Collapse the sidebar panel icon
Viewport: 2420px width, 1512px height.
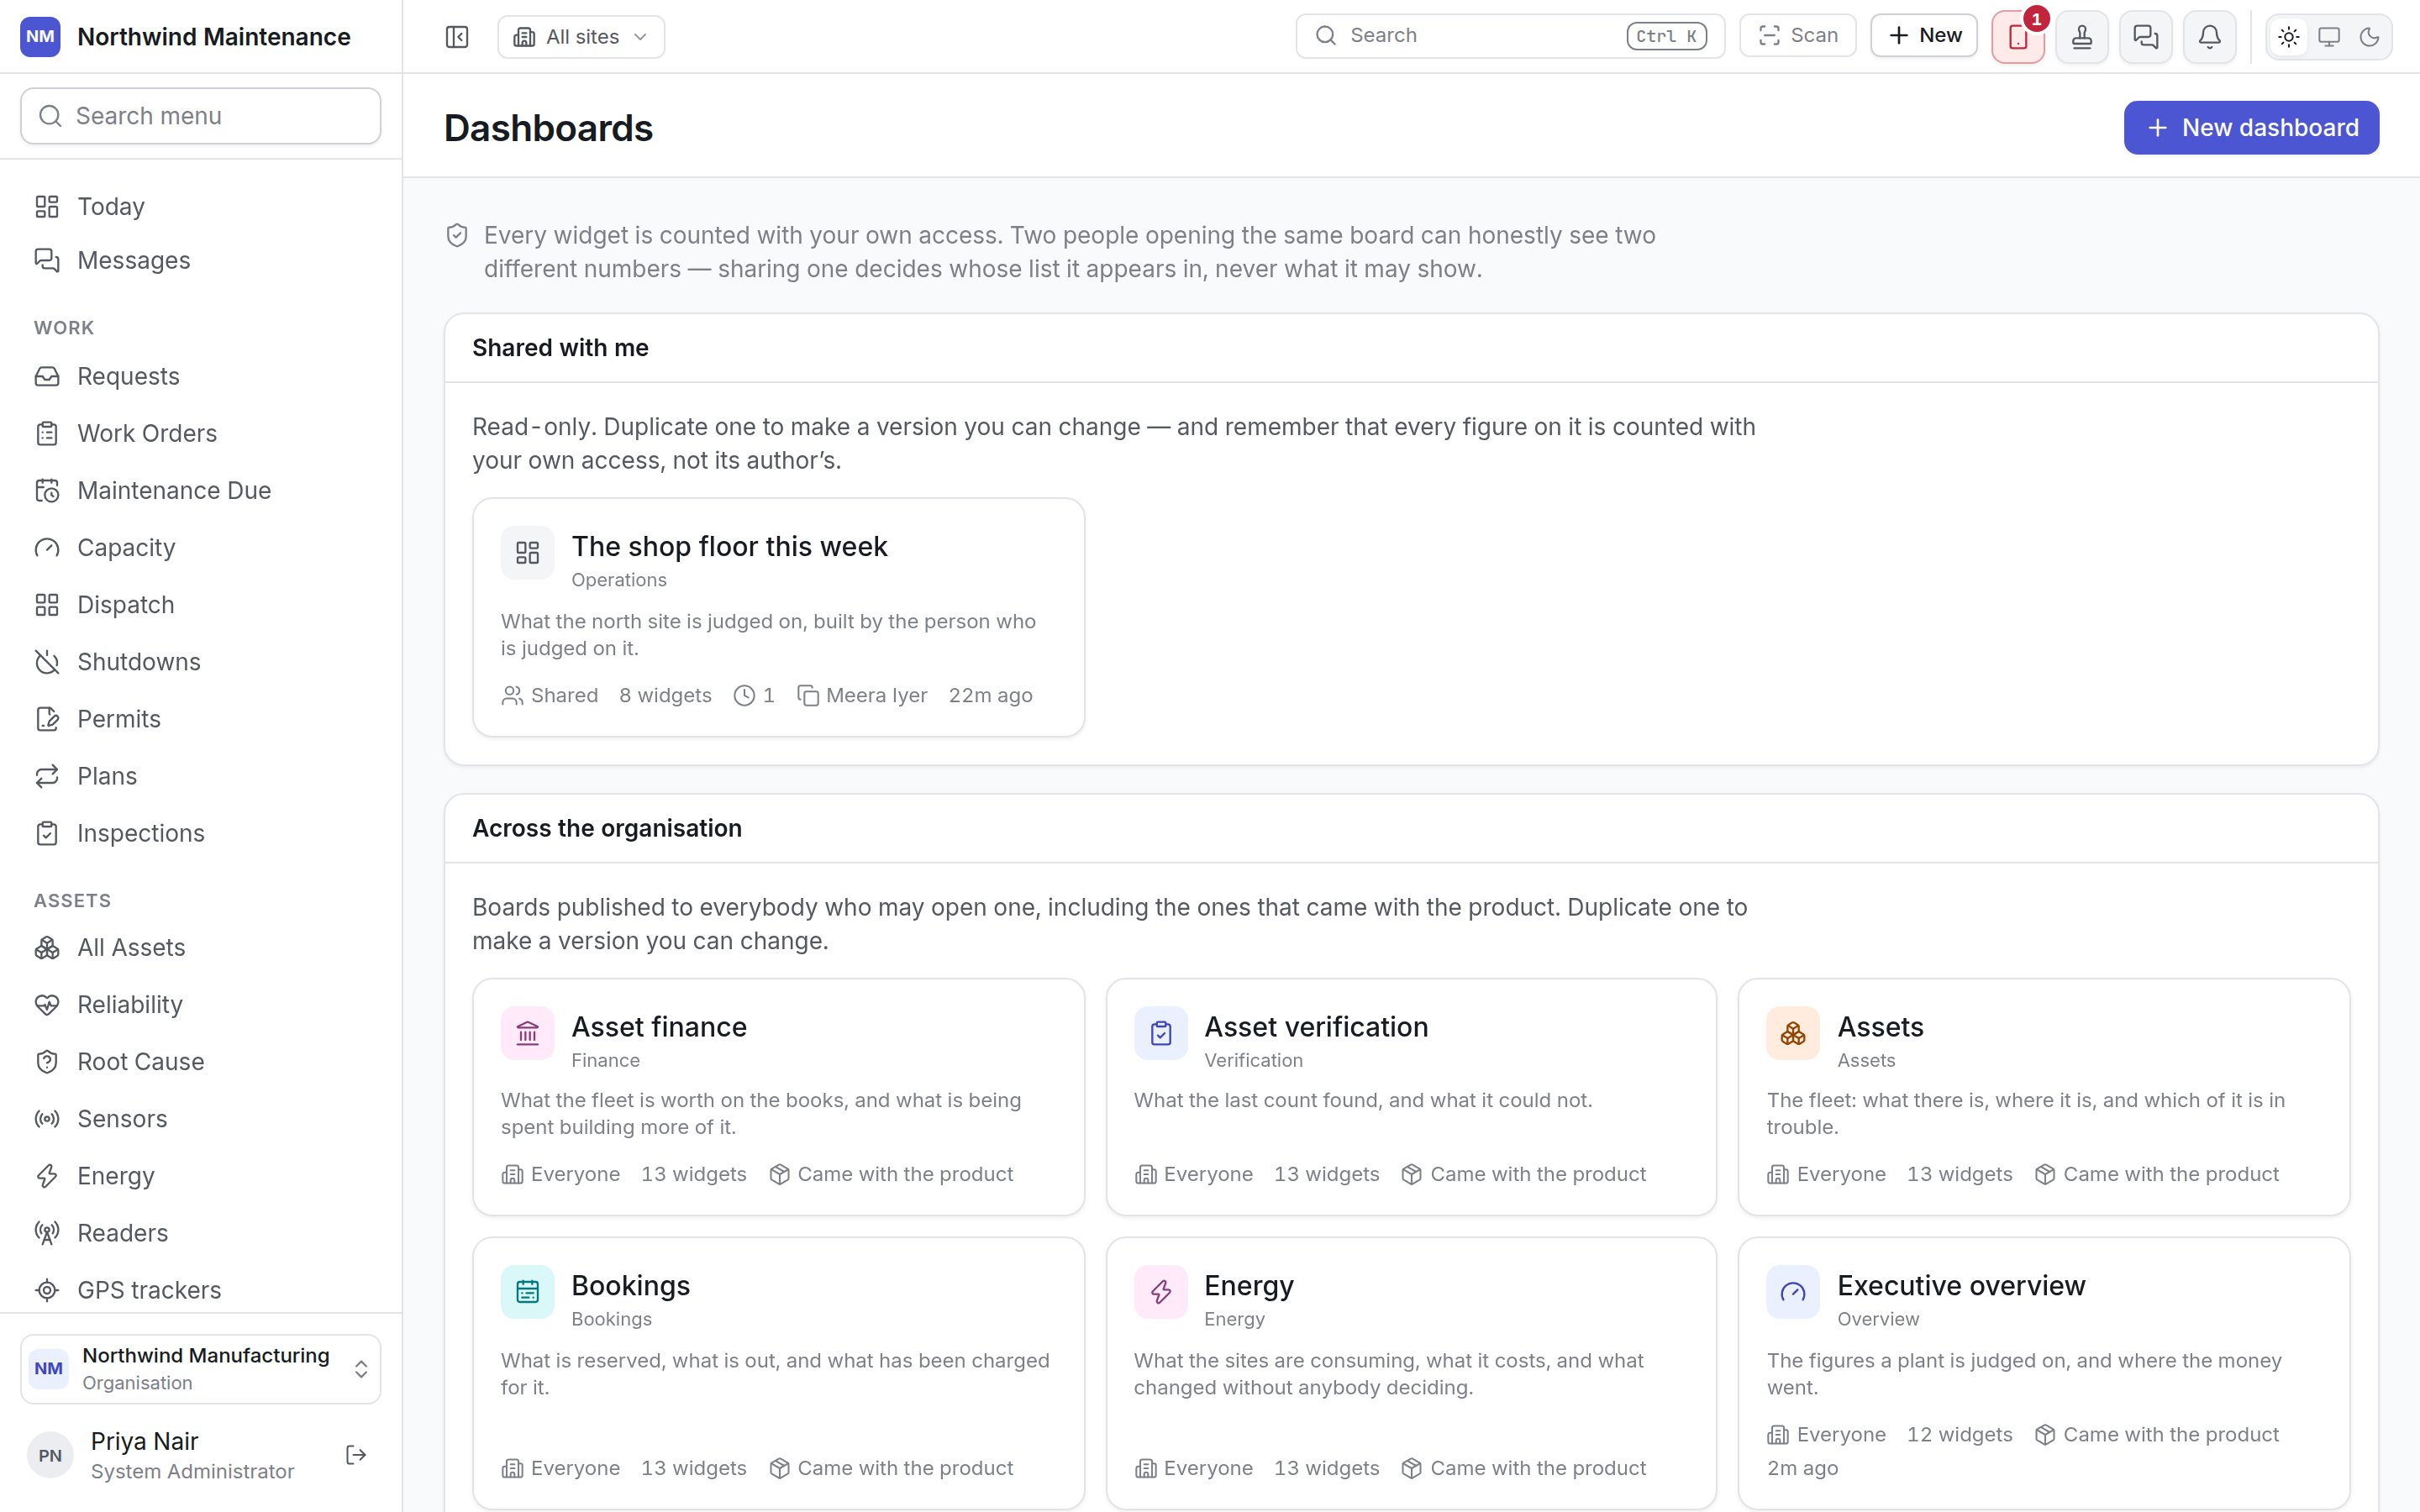coord(457,37)
